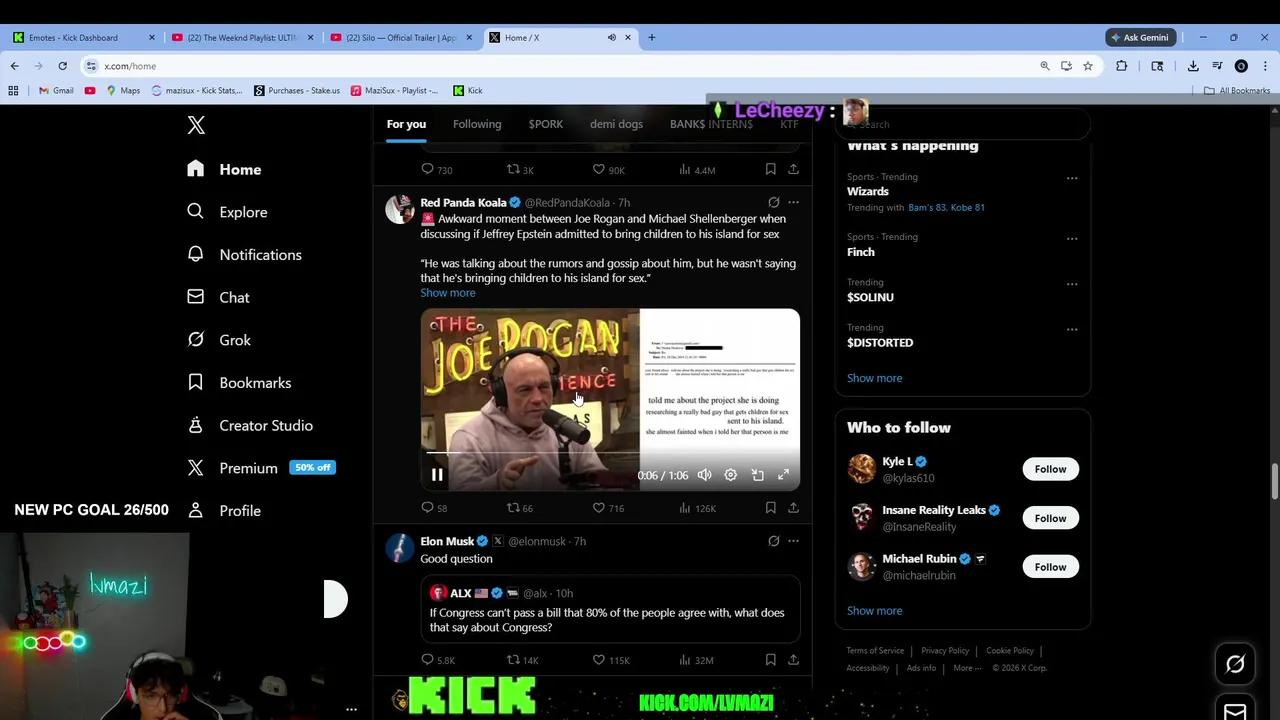Screen dimensions: 1280x720
Task: Open Terms of Service link
Action: 875,651
